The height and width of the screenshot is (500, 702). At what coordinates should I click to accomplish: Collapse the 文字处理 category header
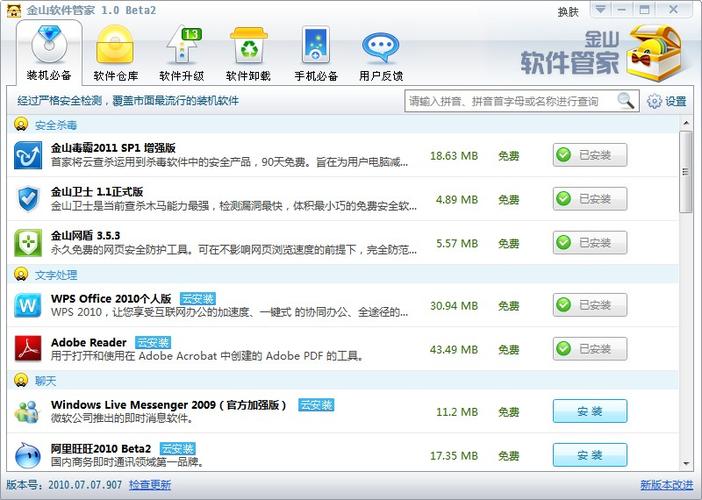point(342,274)
